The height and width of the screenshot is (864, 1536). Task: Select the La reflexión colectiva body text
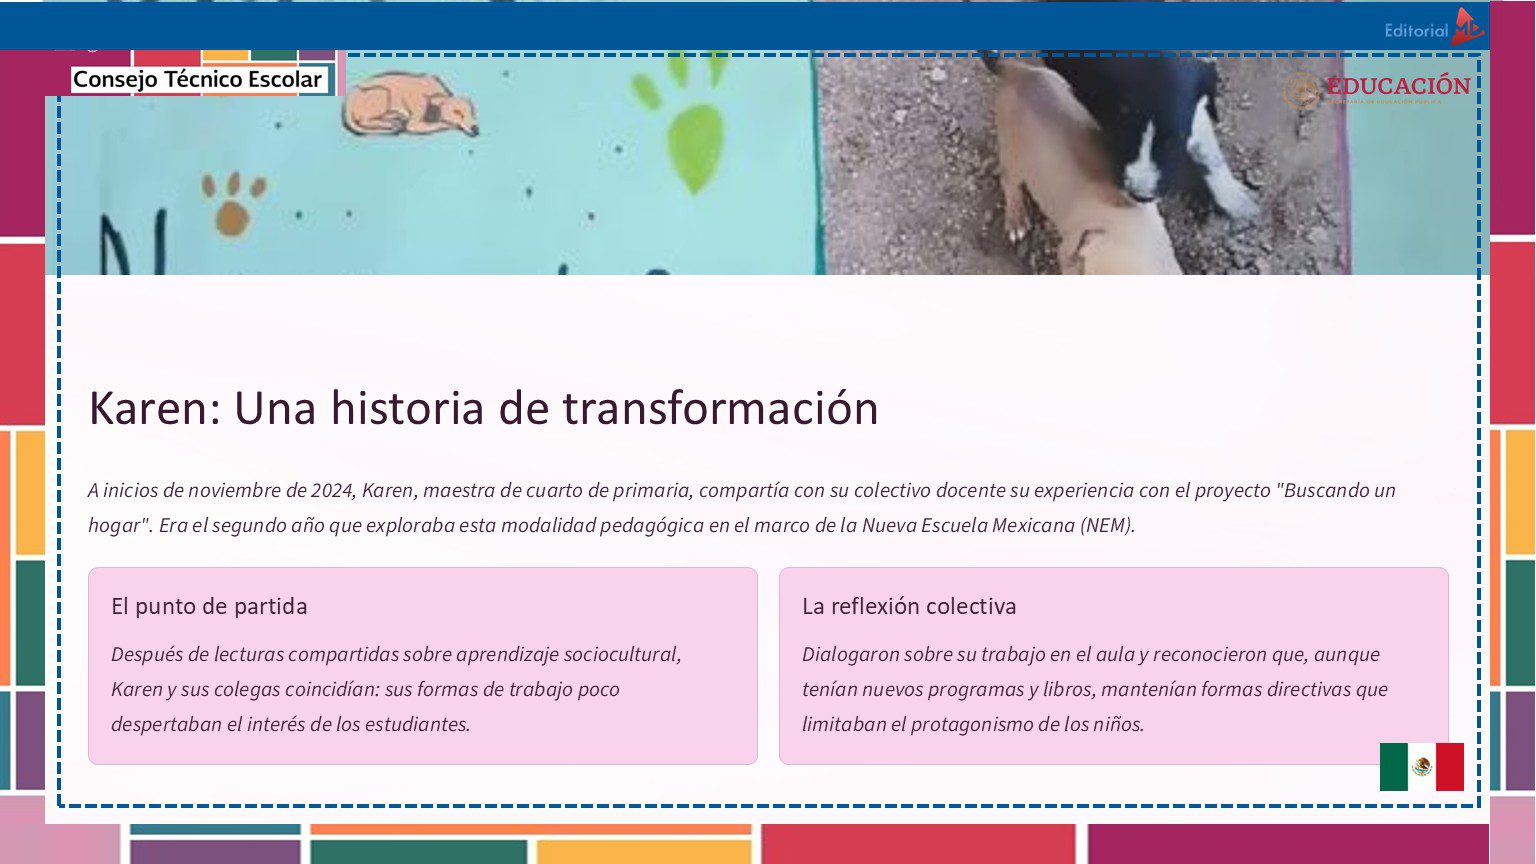coord(1094,689)
